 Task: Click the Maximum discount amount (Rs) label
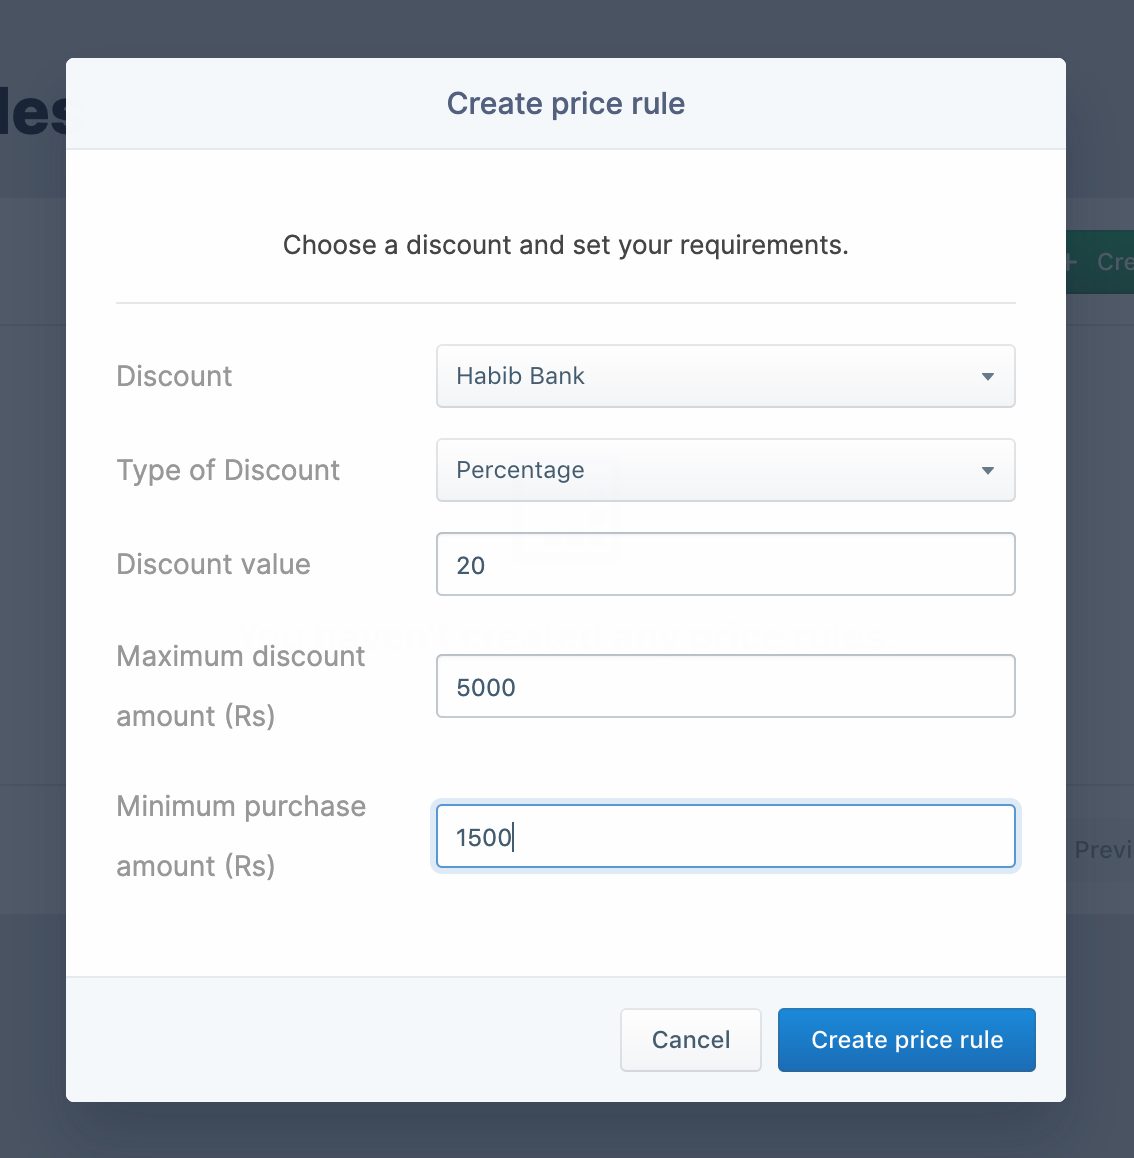point(240,686)
